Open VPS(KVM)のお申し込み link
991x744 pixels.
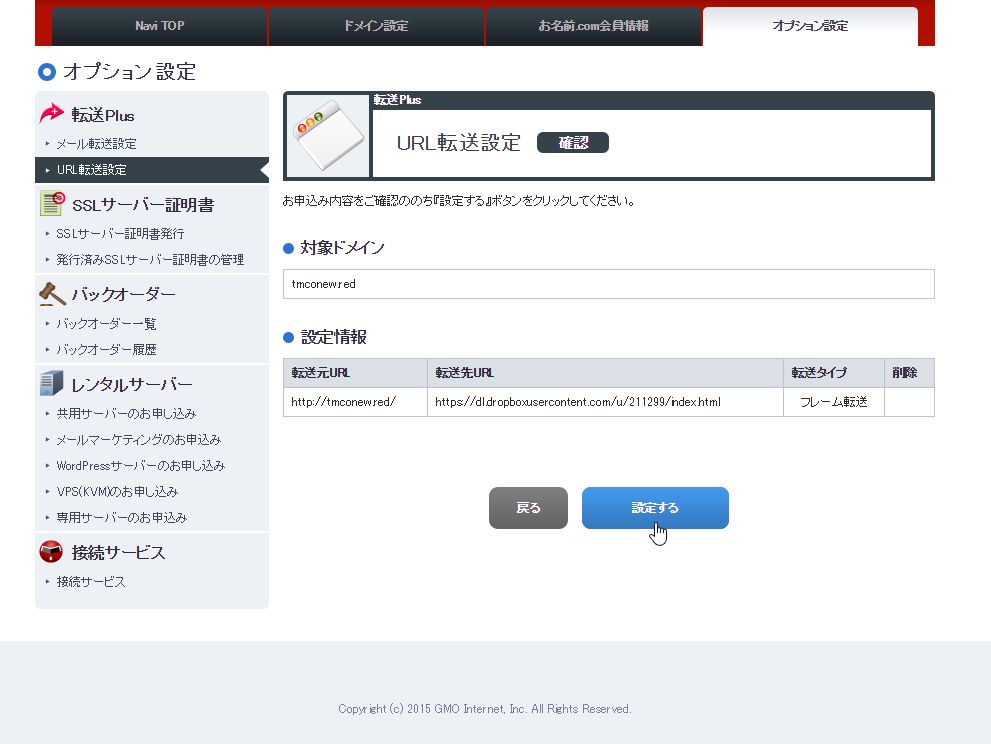tap(117, 492)
